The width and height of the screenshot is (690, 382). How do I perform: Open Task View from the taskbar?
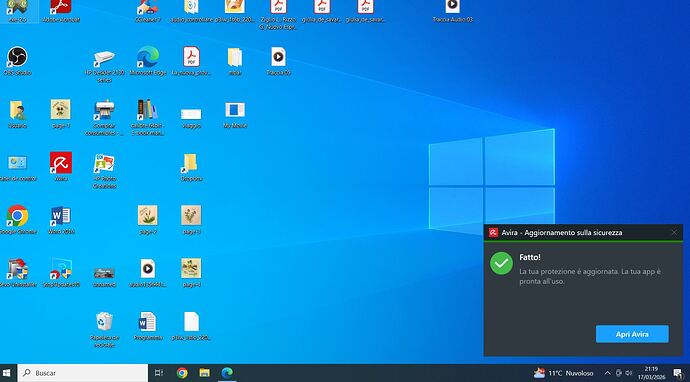click(159, 373)
